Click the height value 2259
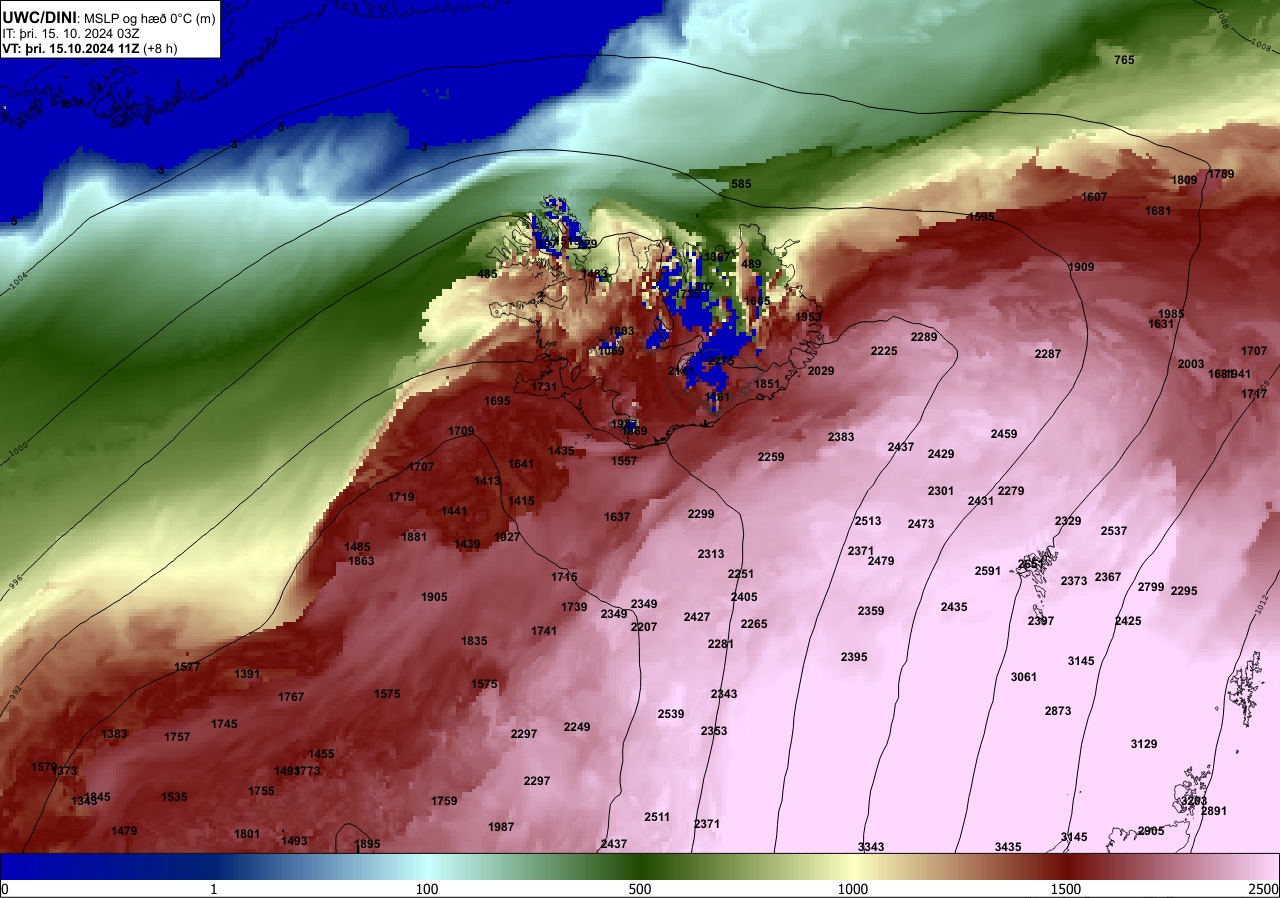This screenshot has height=898, width=1280. (x=771, y=457)
